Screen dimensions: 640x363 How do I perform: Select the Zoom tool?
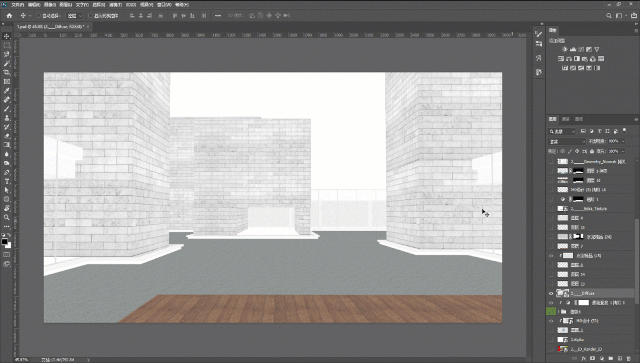click(x=7, y=217)
